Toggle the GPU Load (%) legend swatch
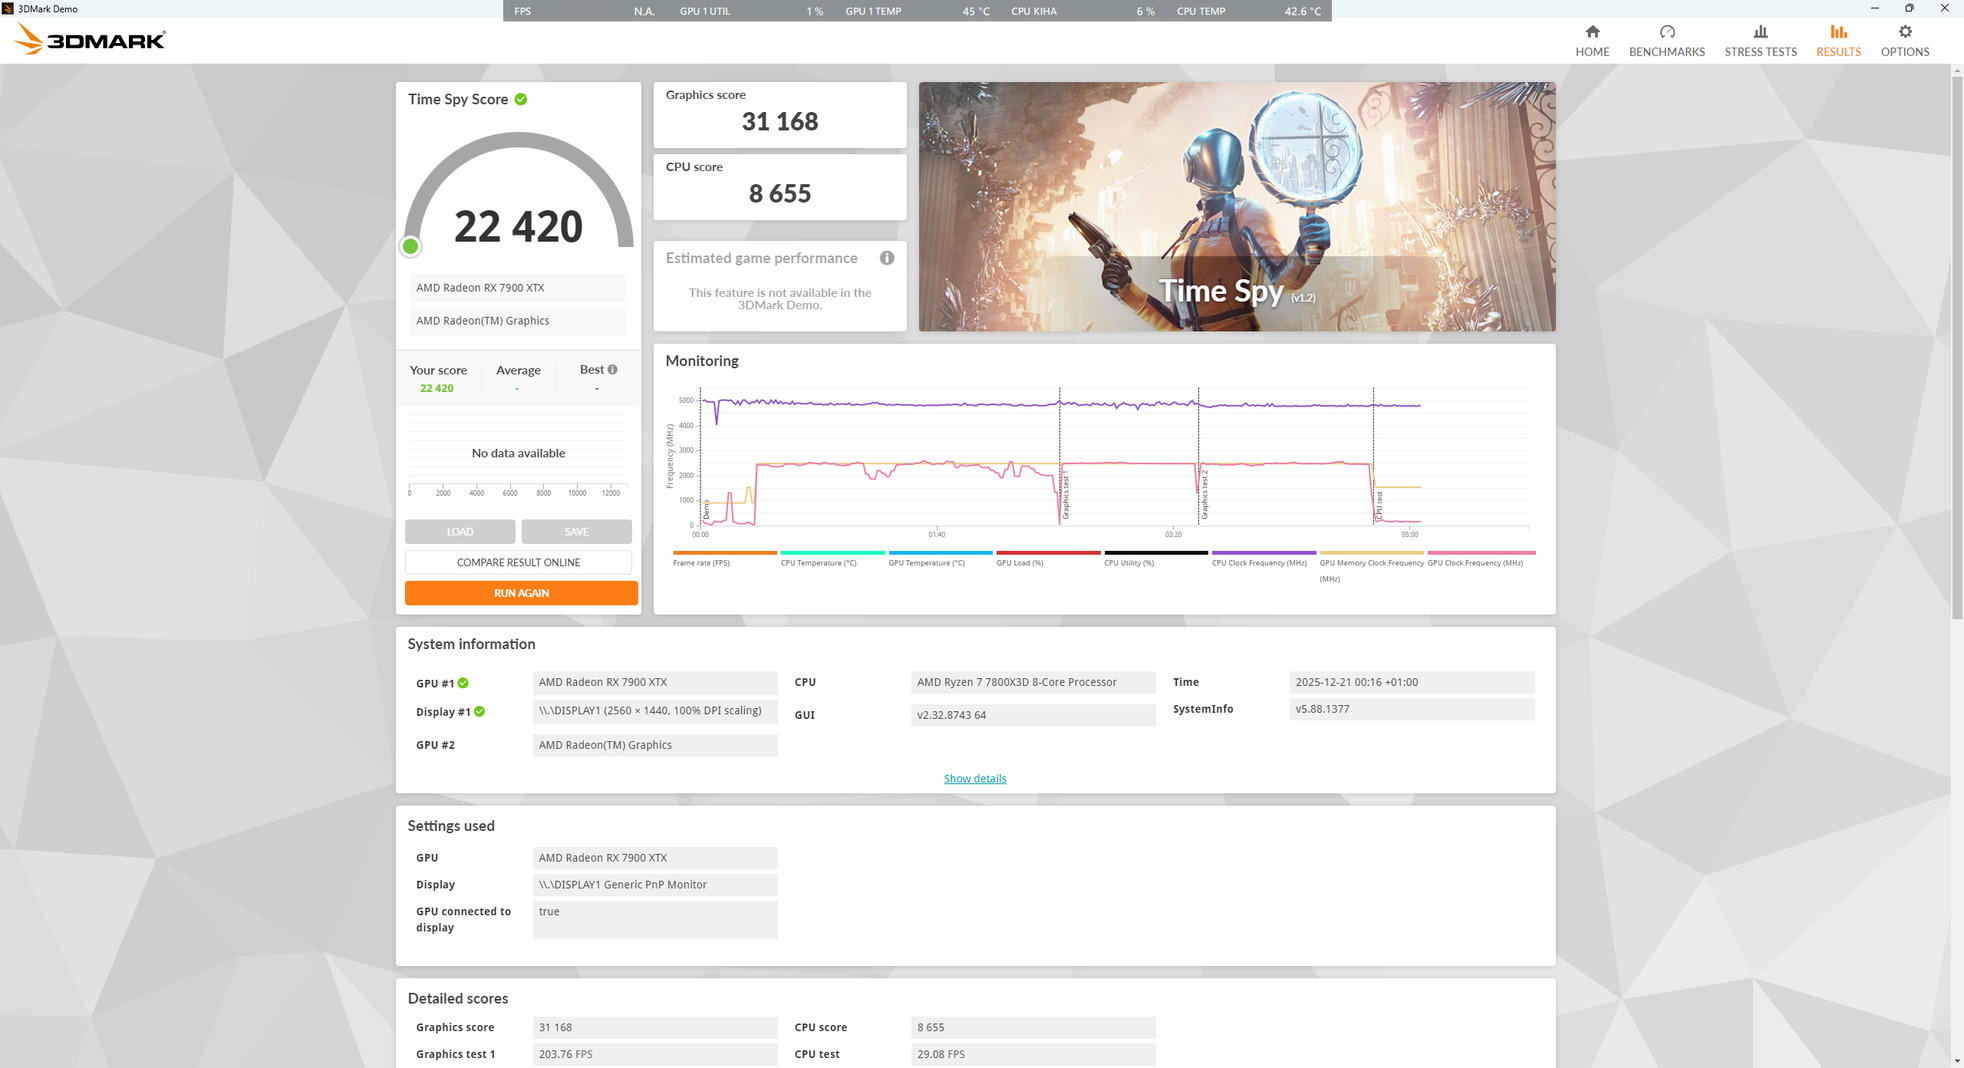Screen dimensions: 1964x1068 1048,552
